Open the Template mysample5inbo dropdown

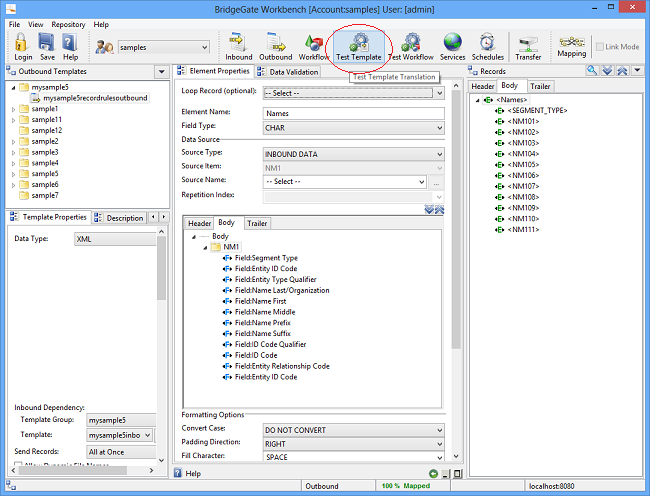click(x=148, y=435)
